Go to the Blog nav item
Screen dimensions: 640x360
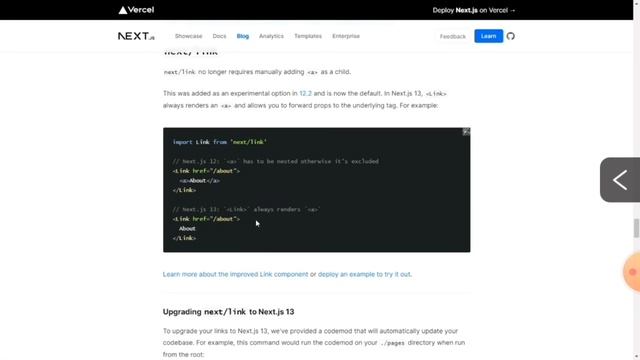(242, 36)
